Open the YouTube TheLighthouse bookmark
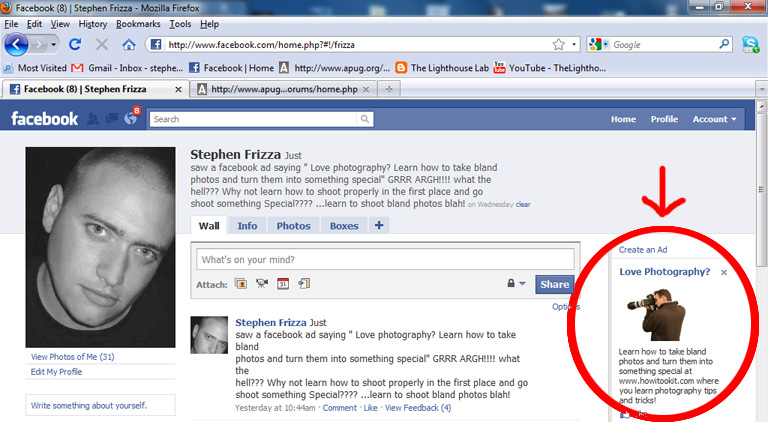The width and height of the screenshot is (768, 422). 550,68
